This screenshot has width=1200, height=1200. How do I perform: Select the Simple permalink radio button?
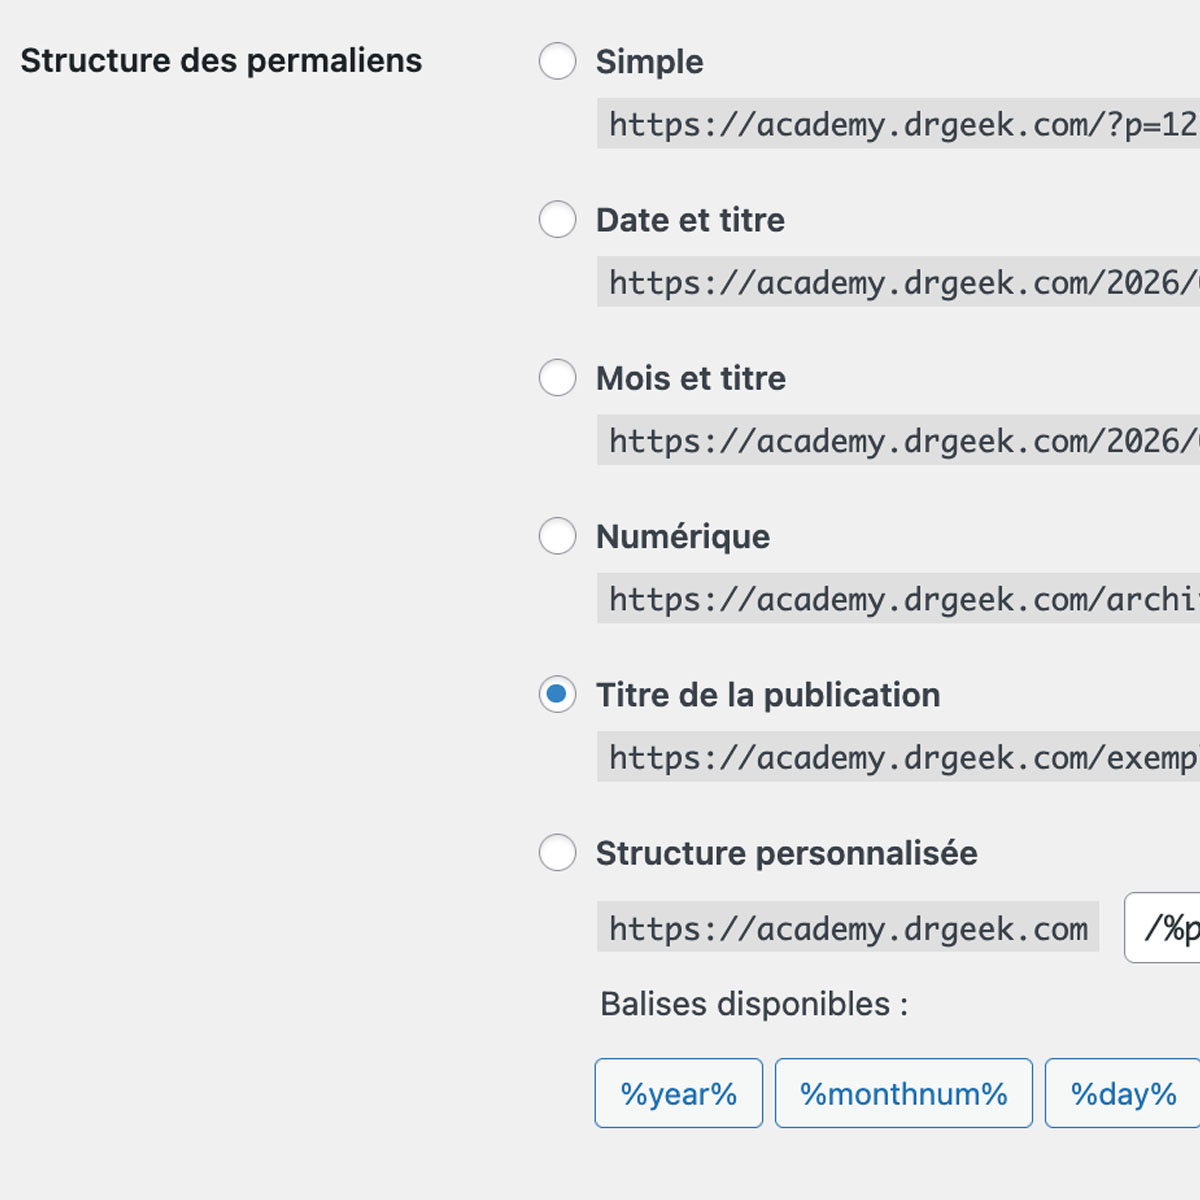click(557, 61)
